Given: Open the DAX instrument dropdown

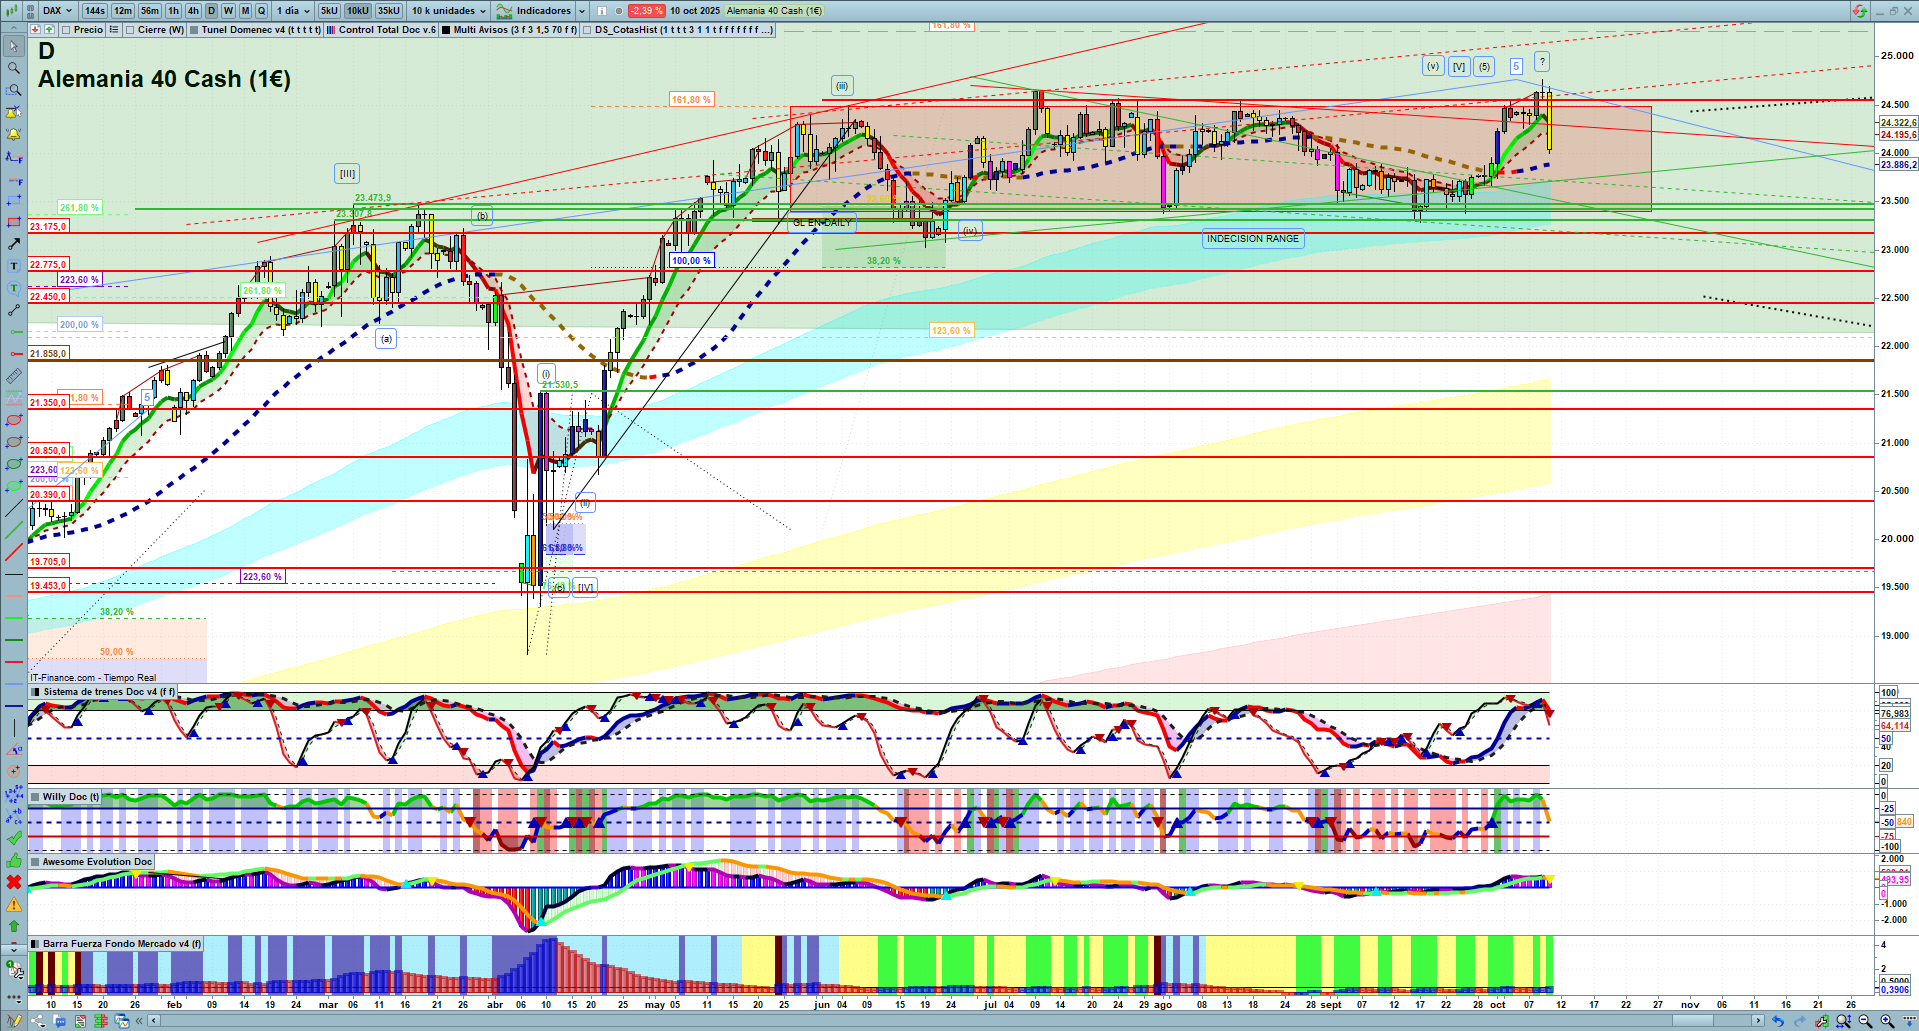Looking at the screenshot, I should pos(58,11).
